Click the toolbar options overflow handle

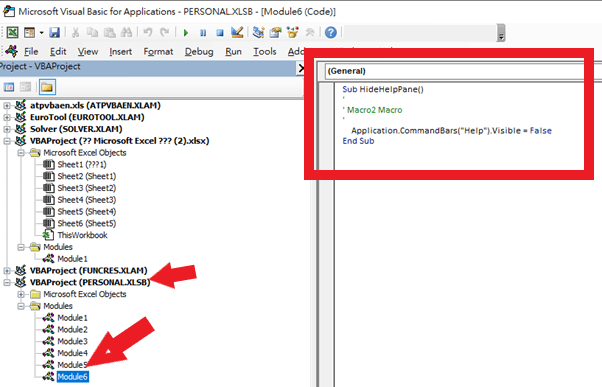(x=501, y=33)
